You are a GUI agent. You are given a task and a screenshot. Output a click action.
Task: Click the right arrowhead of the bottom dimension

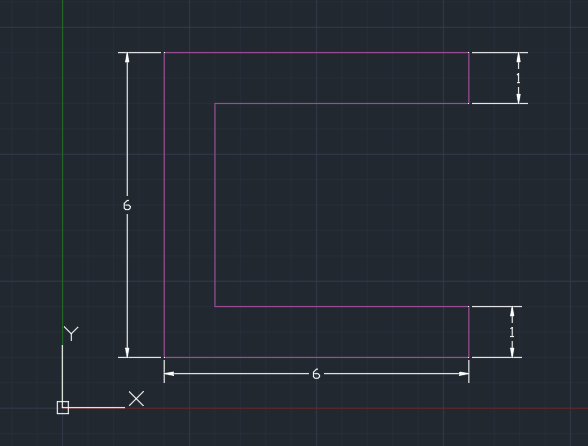pos(464,374)
